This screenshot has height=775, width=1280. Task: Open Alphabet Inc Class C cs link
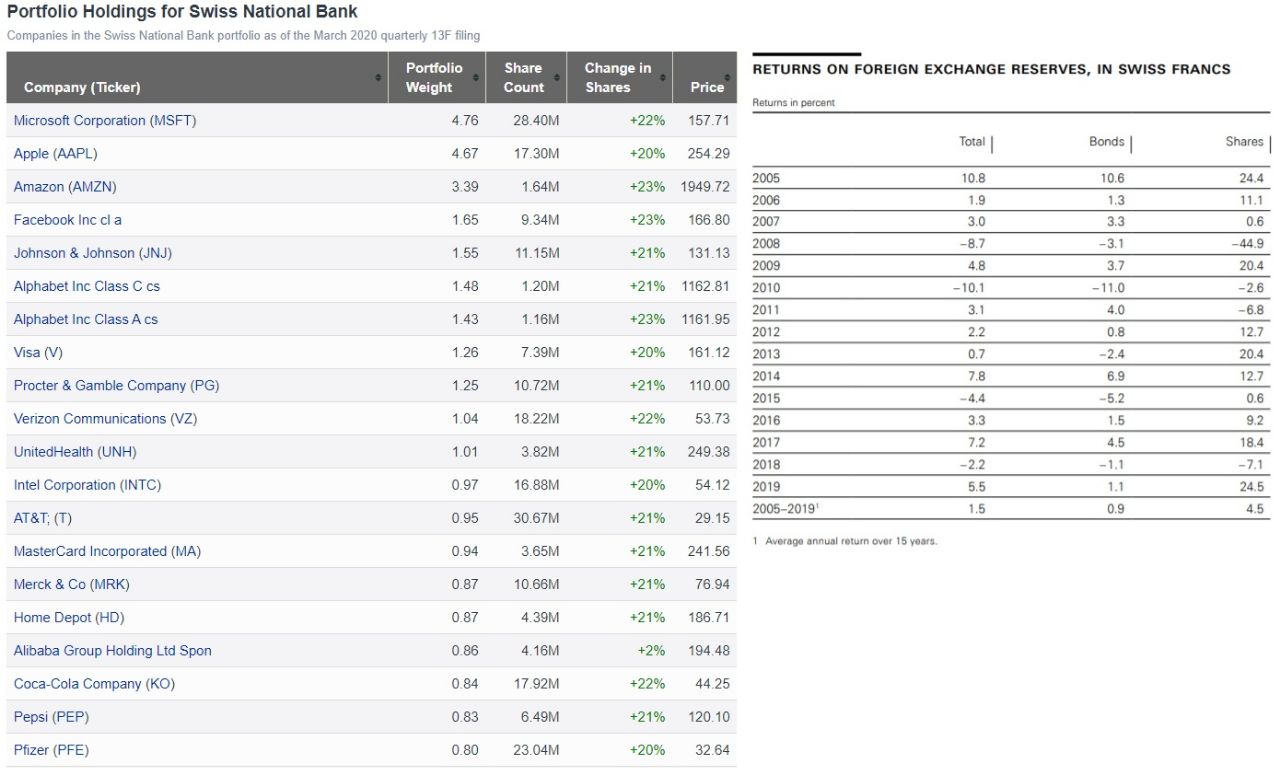coord(87,286)
